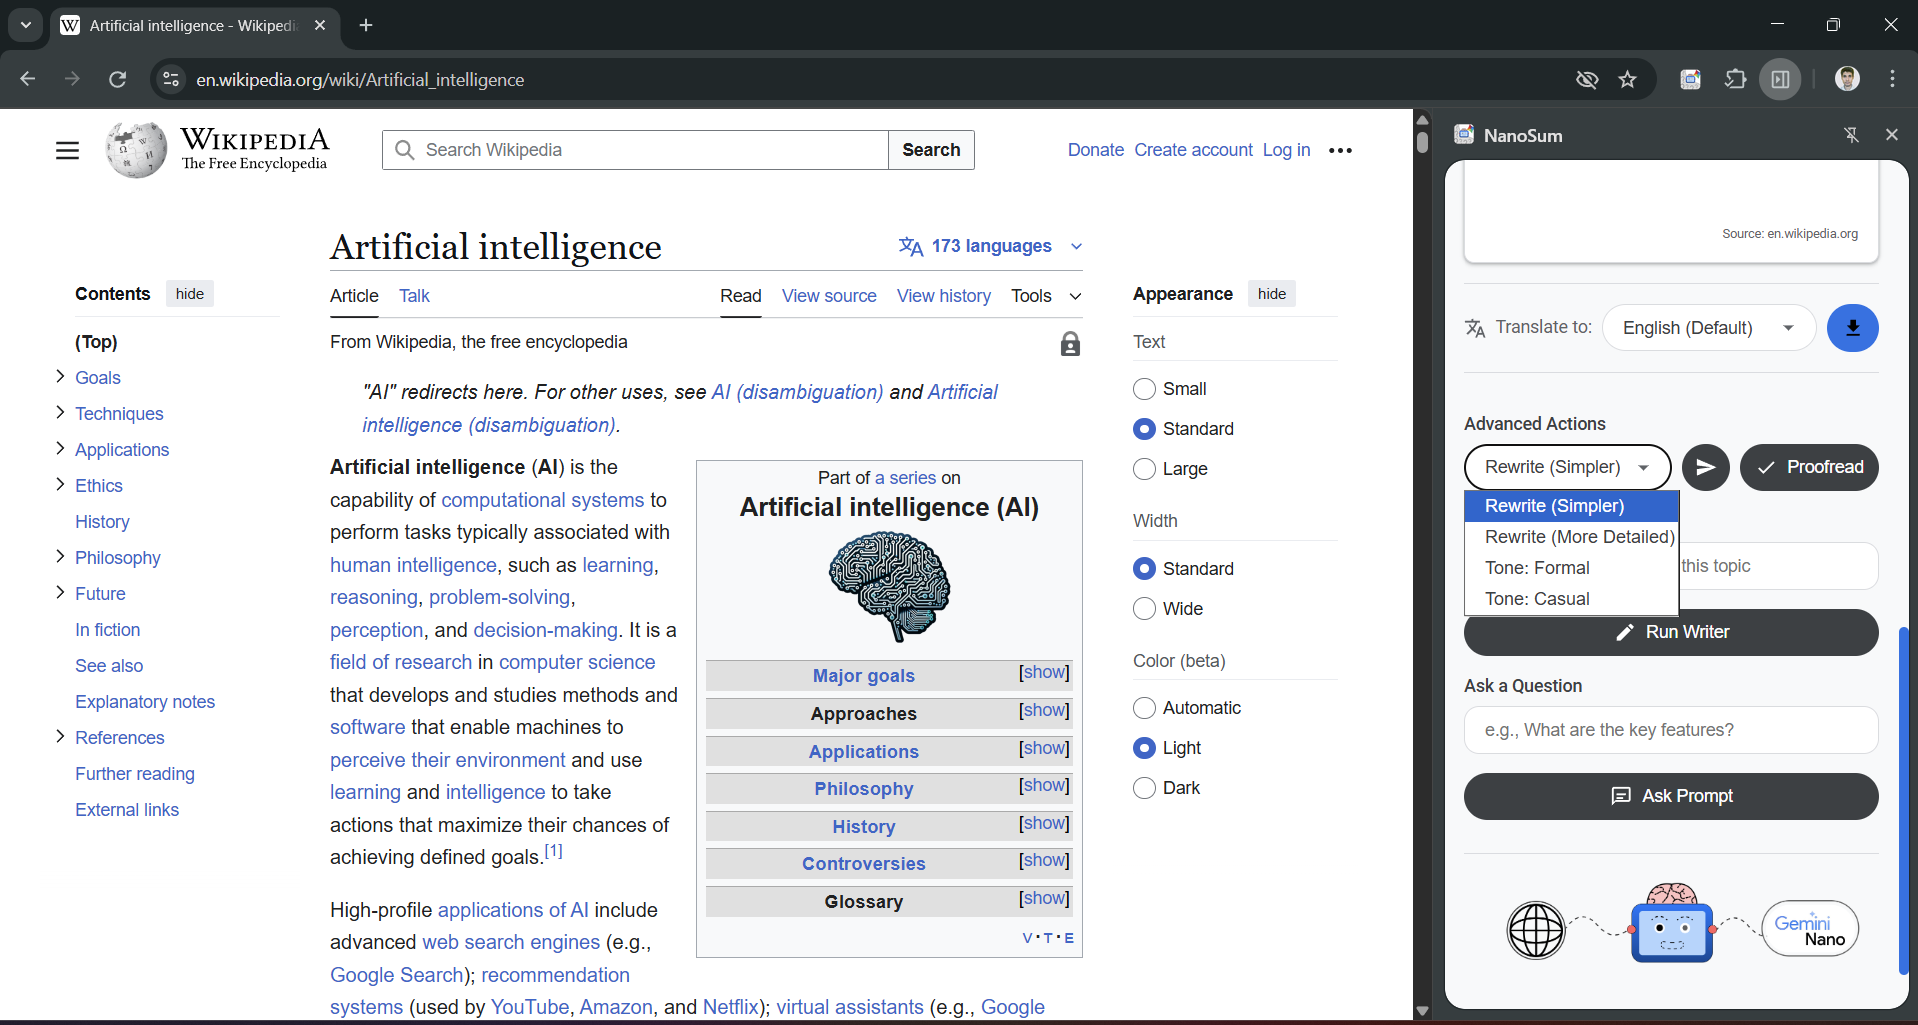Select Dark color mode

pyautogui.click(x=1145, y=788)
